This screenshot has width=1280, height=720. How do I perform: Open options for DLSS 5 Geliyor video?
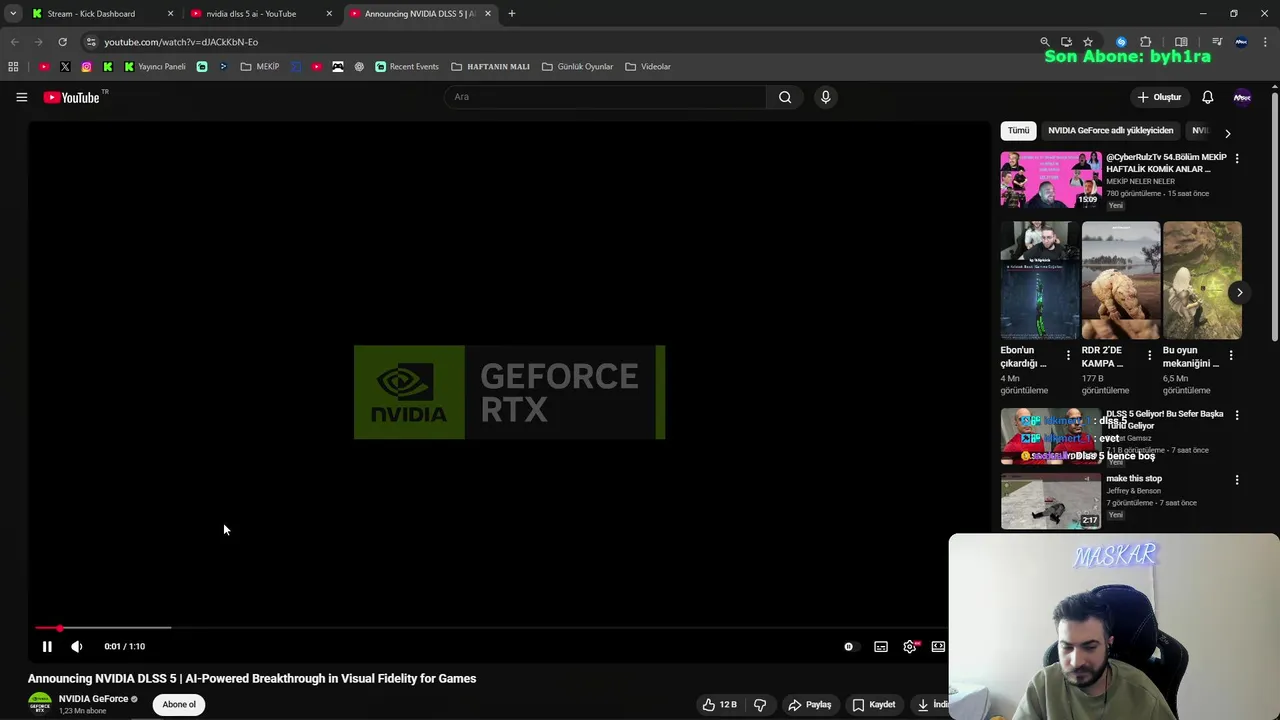pyautogui.click(x=1237, y=415)
